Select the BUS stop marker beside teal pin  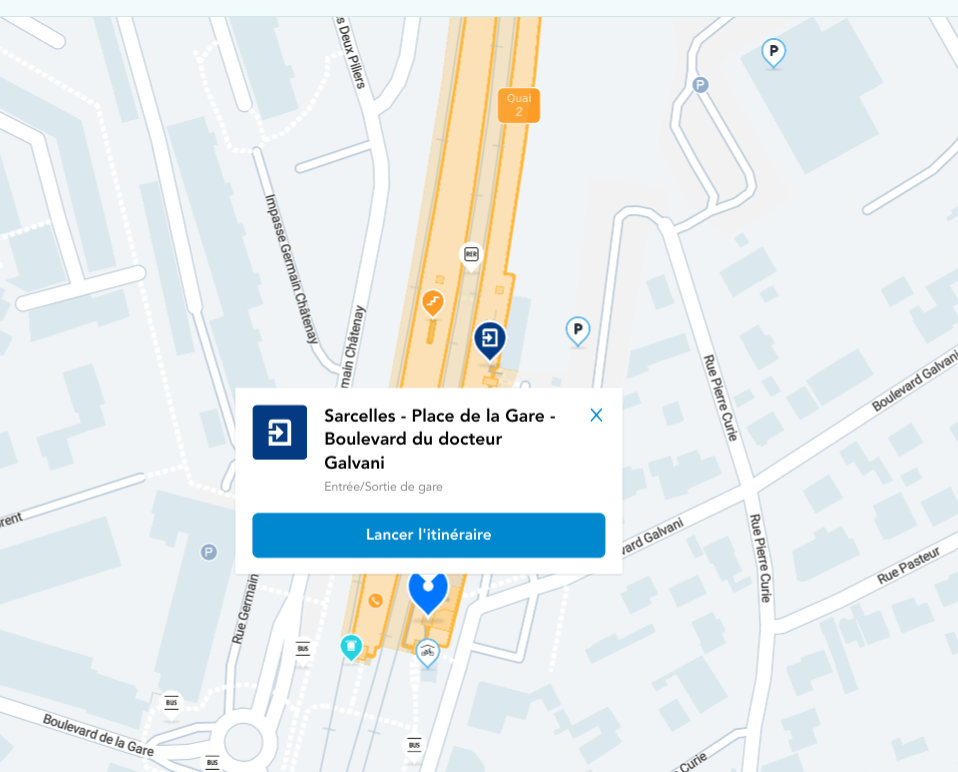coord(303,649)
